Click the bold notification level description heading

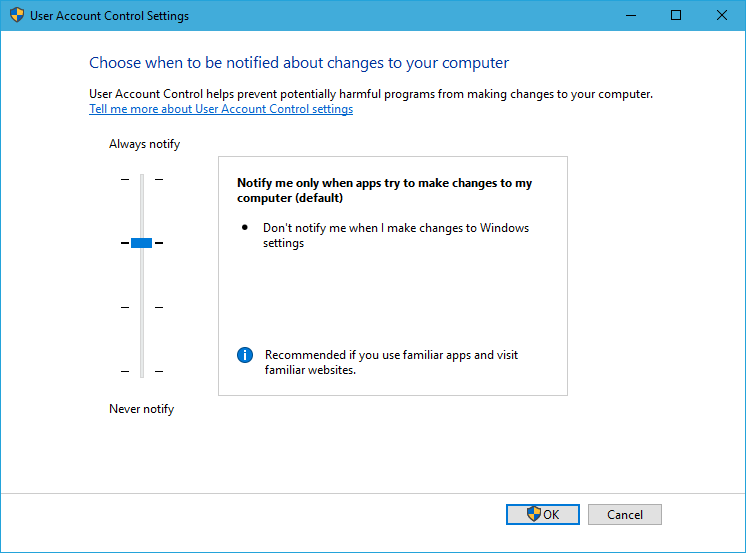click(384, 190)
